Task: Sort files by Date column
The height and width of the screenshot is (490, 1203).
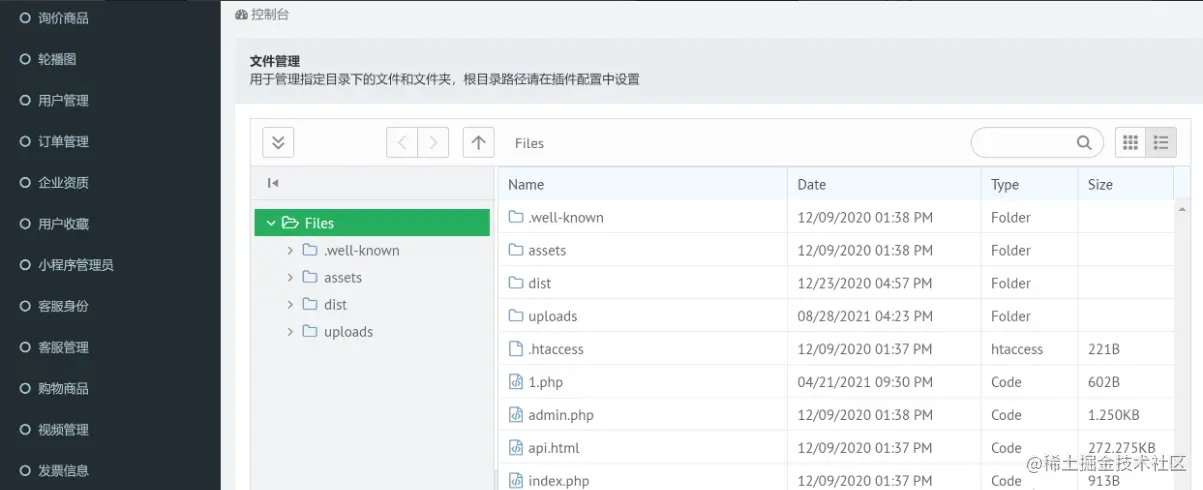Action: 884,184
